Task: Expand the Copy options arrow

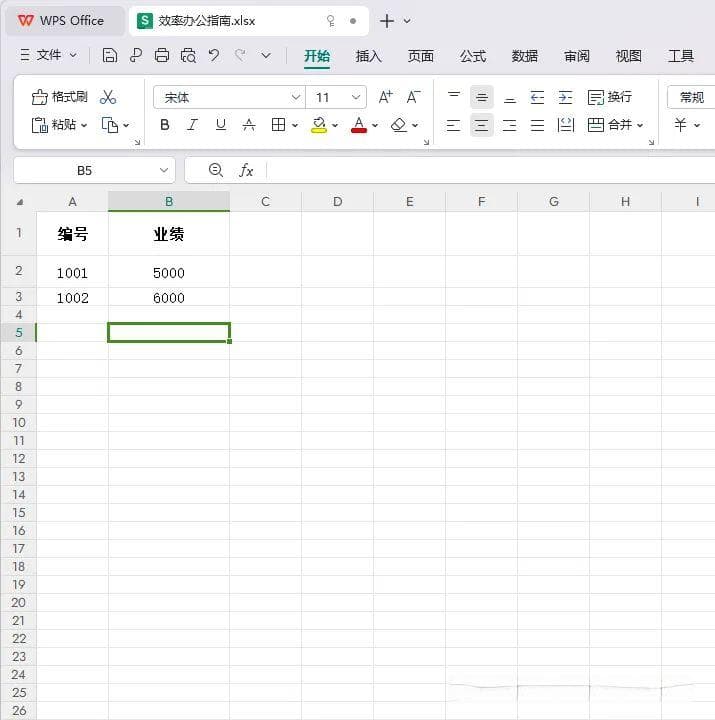Action: tap(126, 125)
